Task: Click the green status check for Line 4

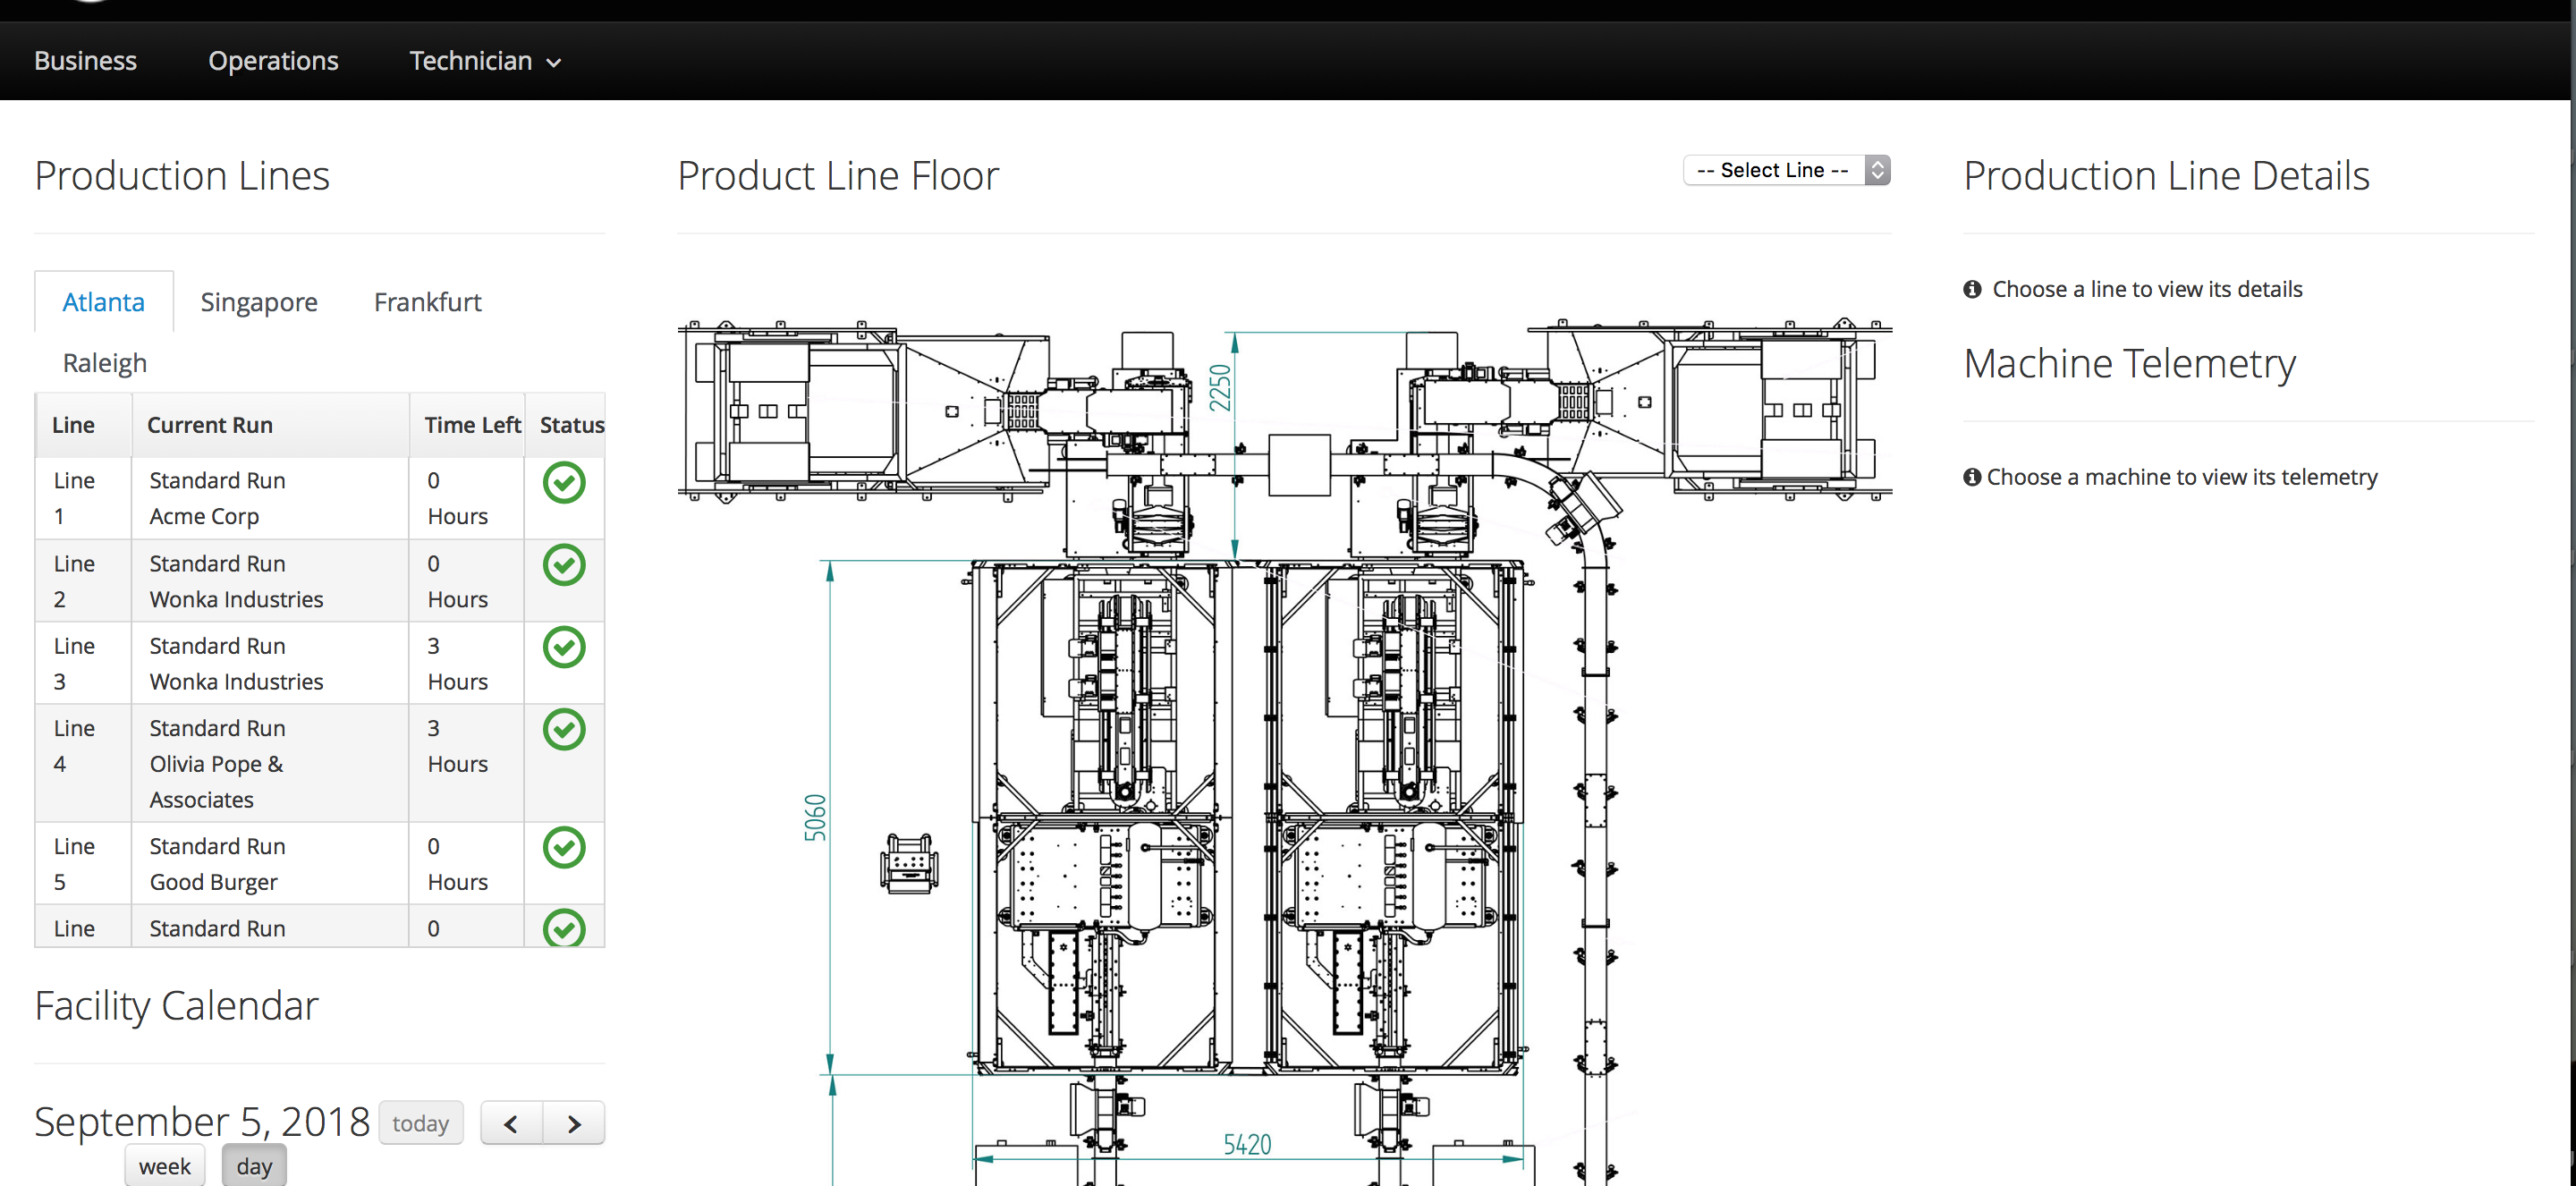Action: pos(564,729)
